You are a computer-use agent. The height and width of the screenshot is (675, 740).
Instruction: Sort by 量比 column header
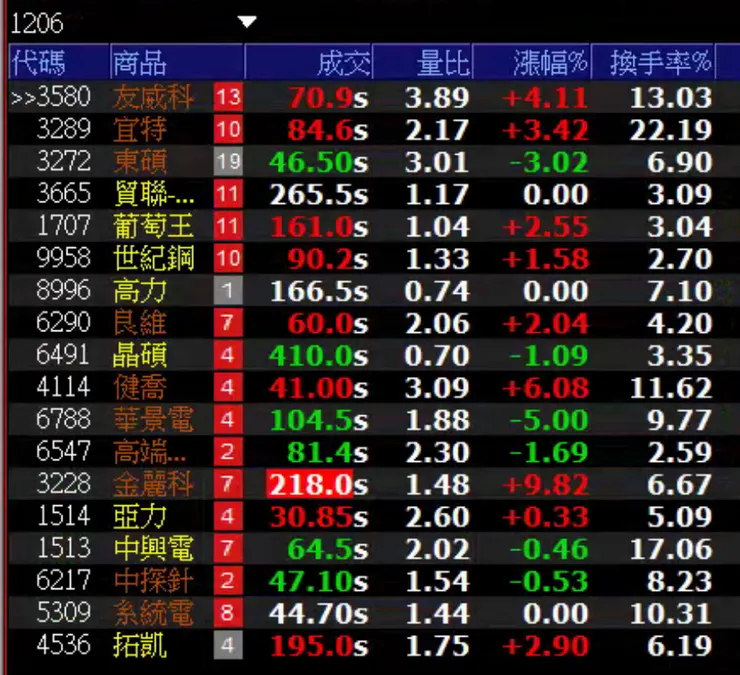[423, 62]
